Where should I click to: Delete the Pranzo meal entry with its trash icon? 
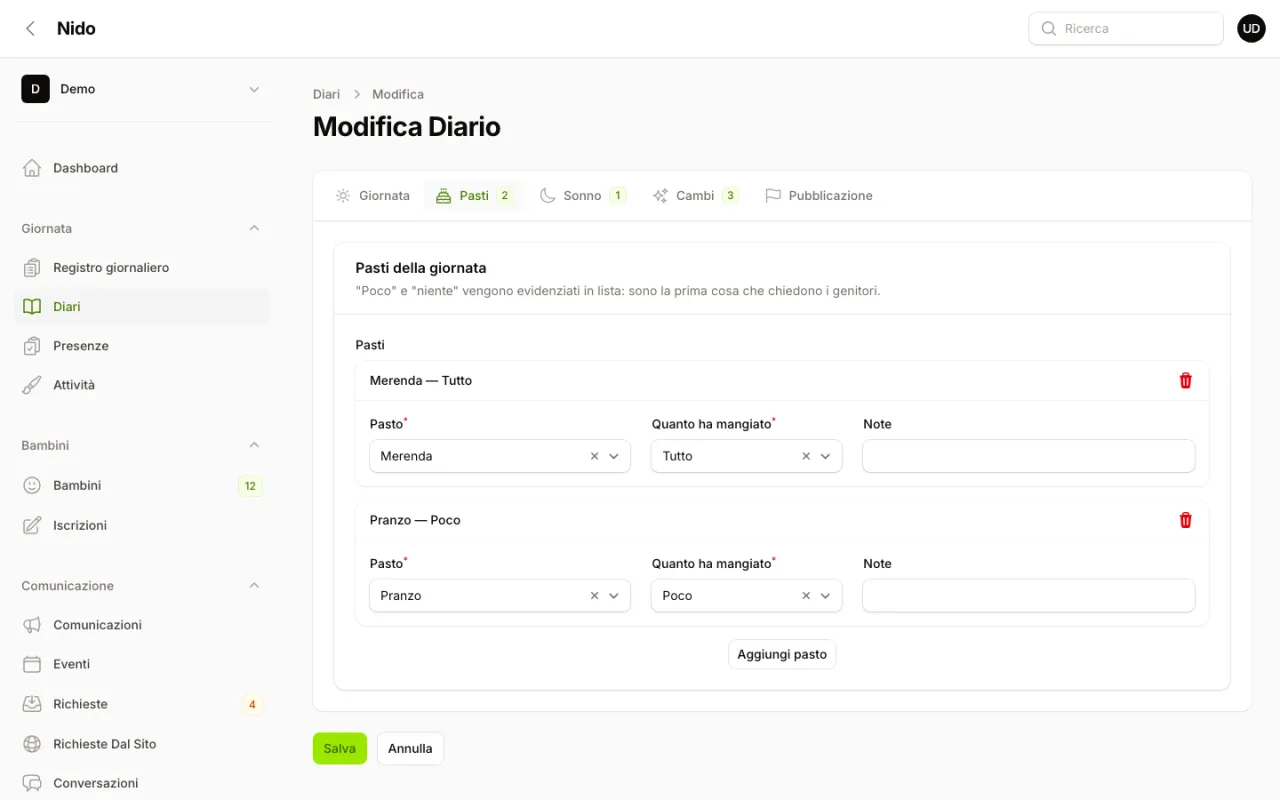[1185, 520]
